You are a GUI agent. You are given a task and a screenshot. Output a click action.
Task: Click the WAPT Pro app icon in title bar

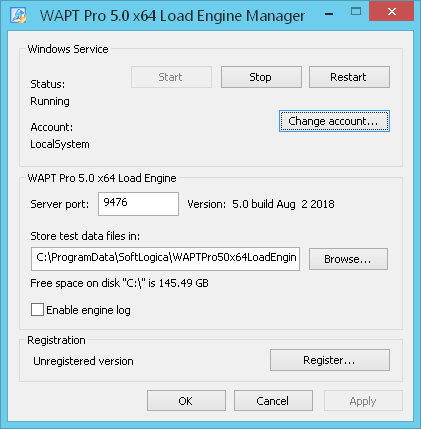tap(18, 15)
